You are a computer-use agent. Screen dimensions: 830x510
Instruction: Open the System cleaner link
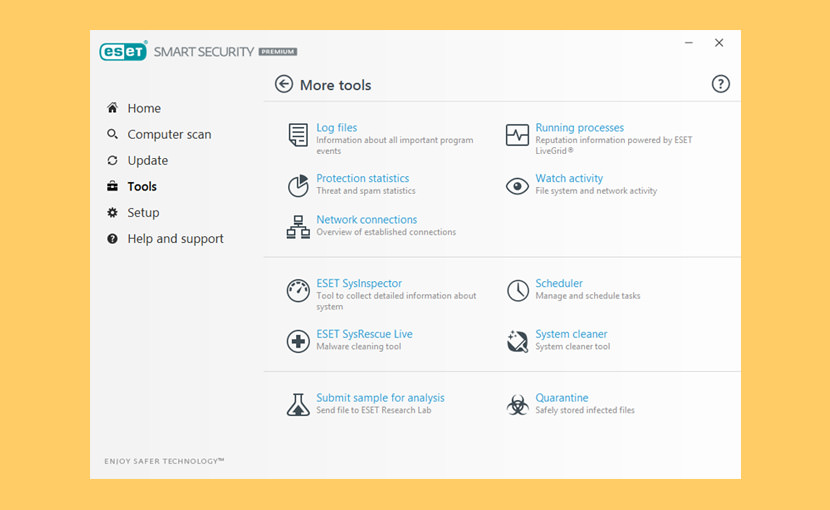[571, 334]
